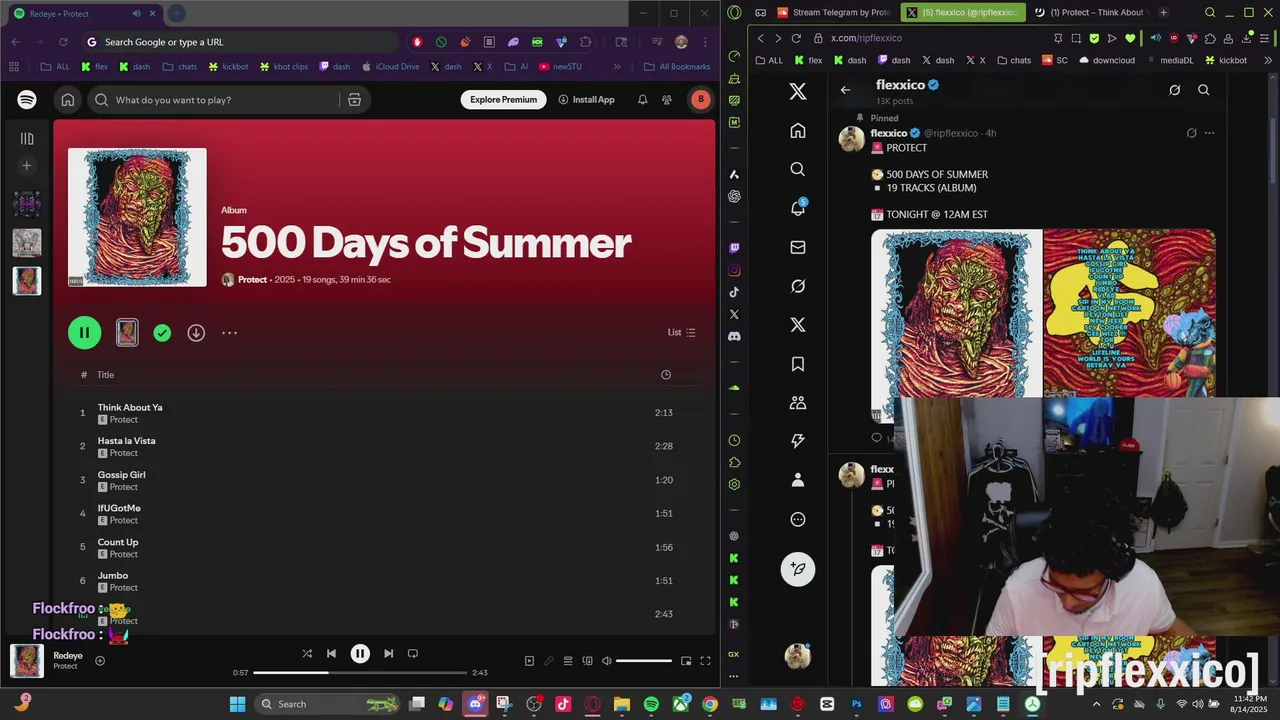Download the 500 Days of Summer album
Screen dimensions: 1280x720
click(x=196, y=333)
